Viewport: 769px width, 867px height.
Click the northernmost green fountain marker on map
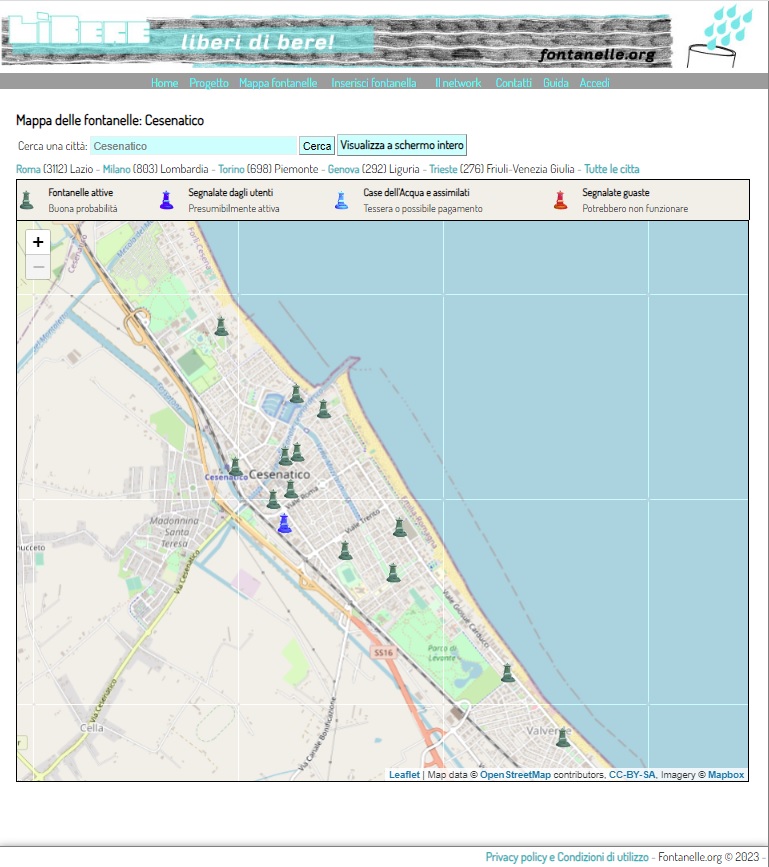click(221, 326)
